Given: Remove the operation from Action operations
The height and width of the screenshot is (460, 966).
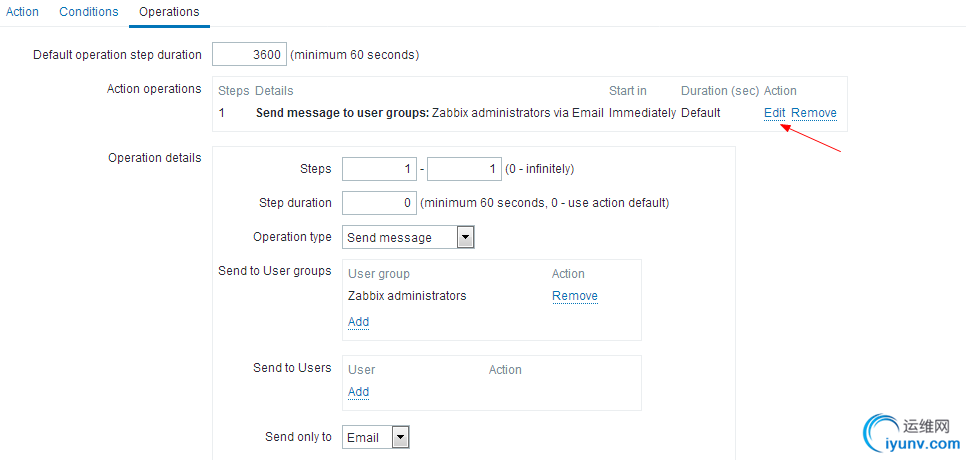Looking at the screenshot, I should coord(814,113).
